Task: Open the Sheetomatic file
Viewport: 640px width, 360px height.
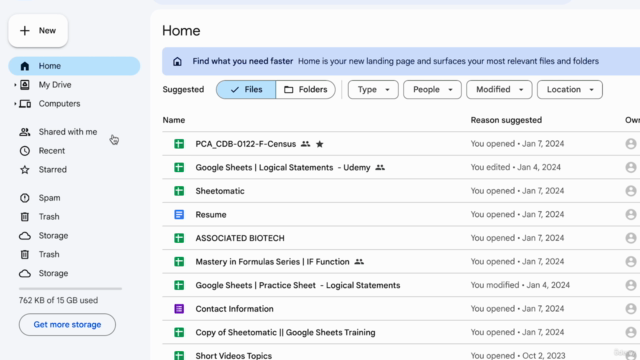Action: [220, 191]
